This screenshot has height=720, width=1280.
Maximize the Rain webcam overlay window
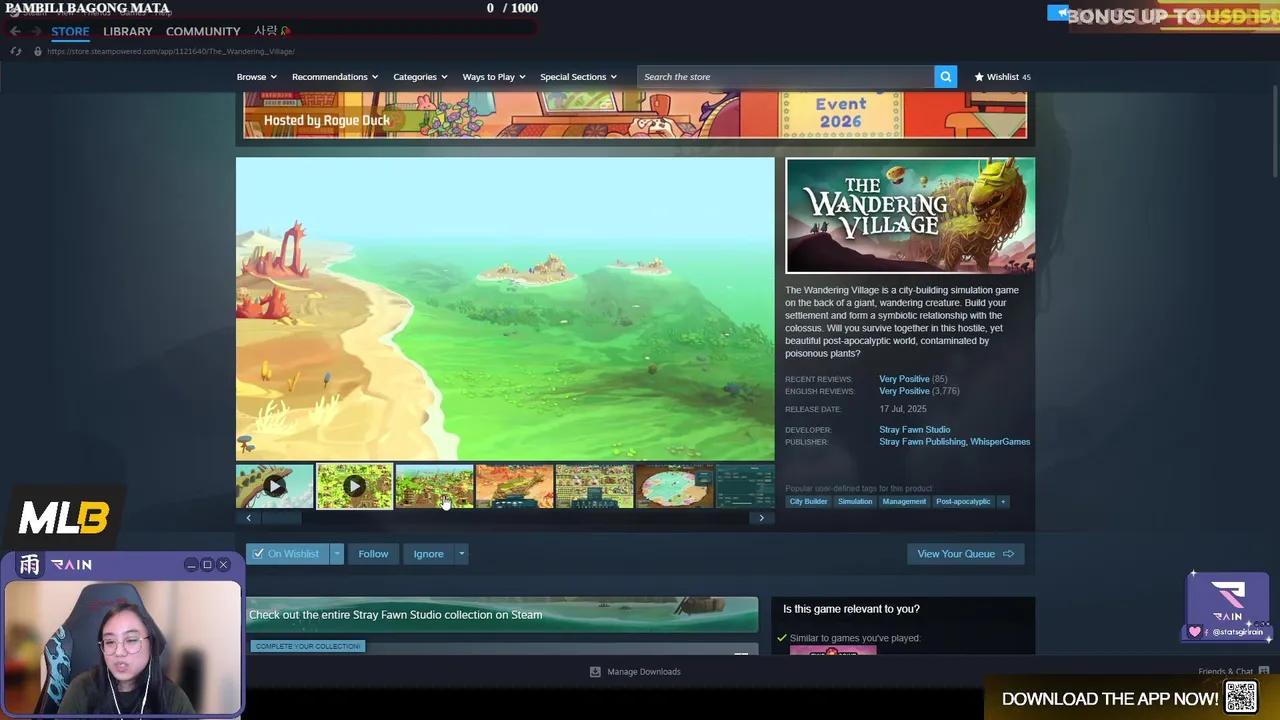tap(207, 565)
